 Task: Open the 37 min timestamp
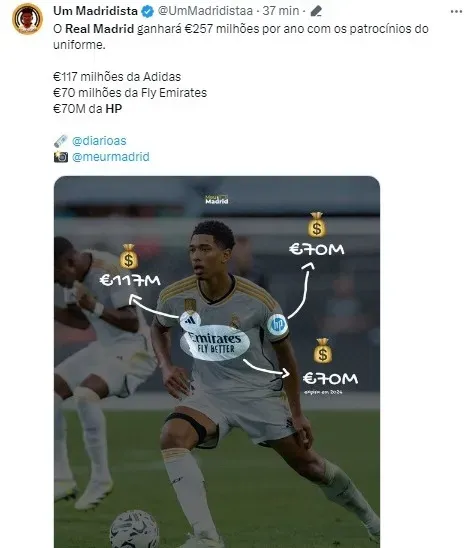281,11
